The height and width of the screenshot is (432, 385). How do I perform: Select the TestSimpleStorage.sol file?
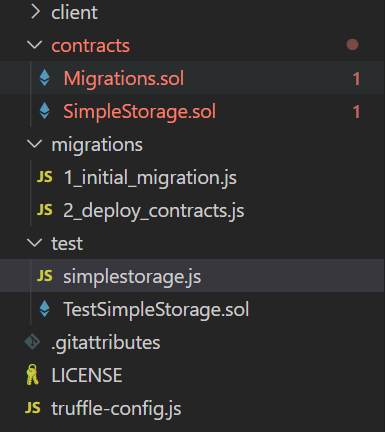tap(156, 309)
